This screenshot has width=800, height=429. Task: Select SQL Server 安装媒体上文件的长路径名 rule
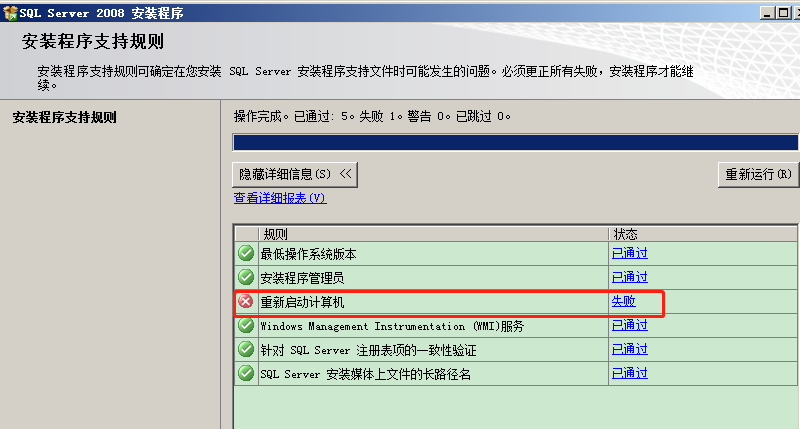[365, 374]
